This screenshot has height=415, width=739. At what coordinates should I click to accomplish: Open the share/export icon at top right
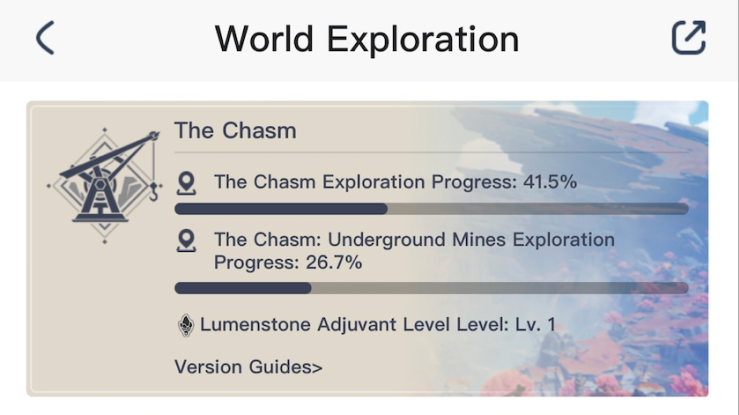point(689,37)
